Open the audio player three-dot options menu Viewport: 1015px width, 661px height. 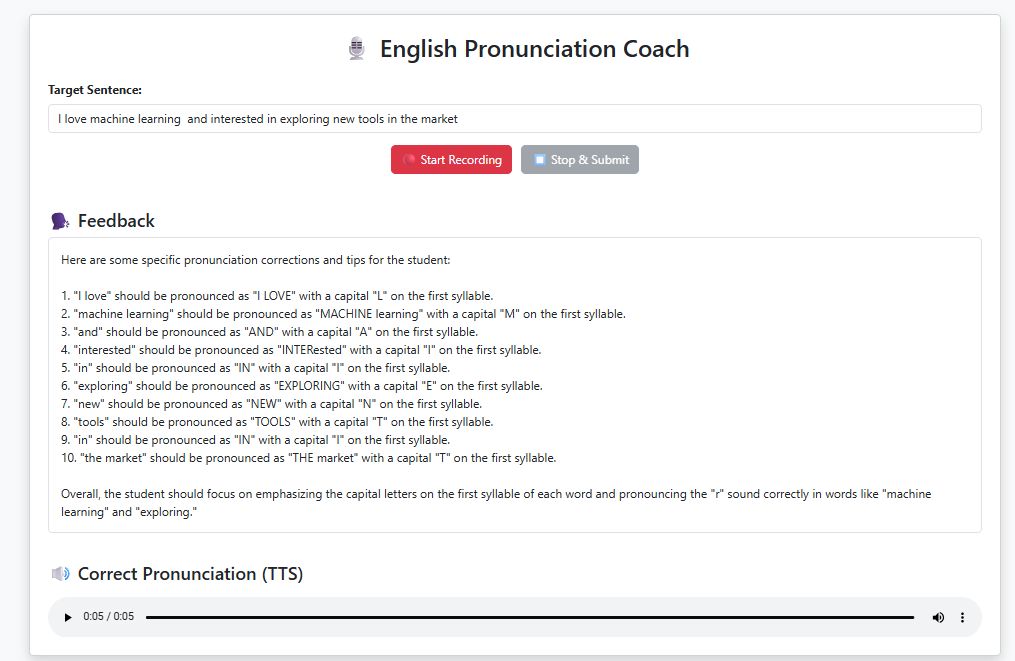pos(963,618)
